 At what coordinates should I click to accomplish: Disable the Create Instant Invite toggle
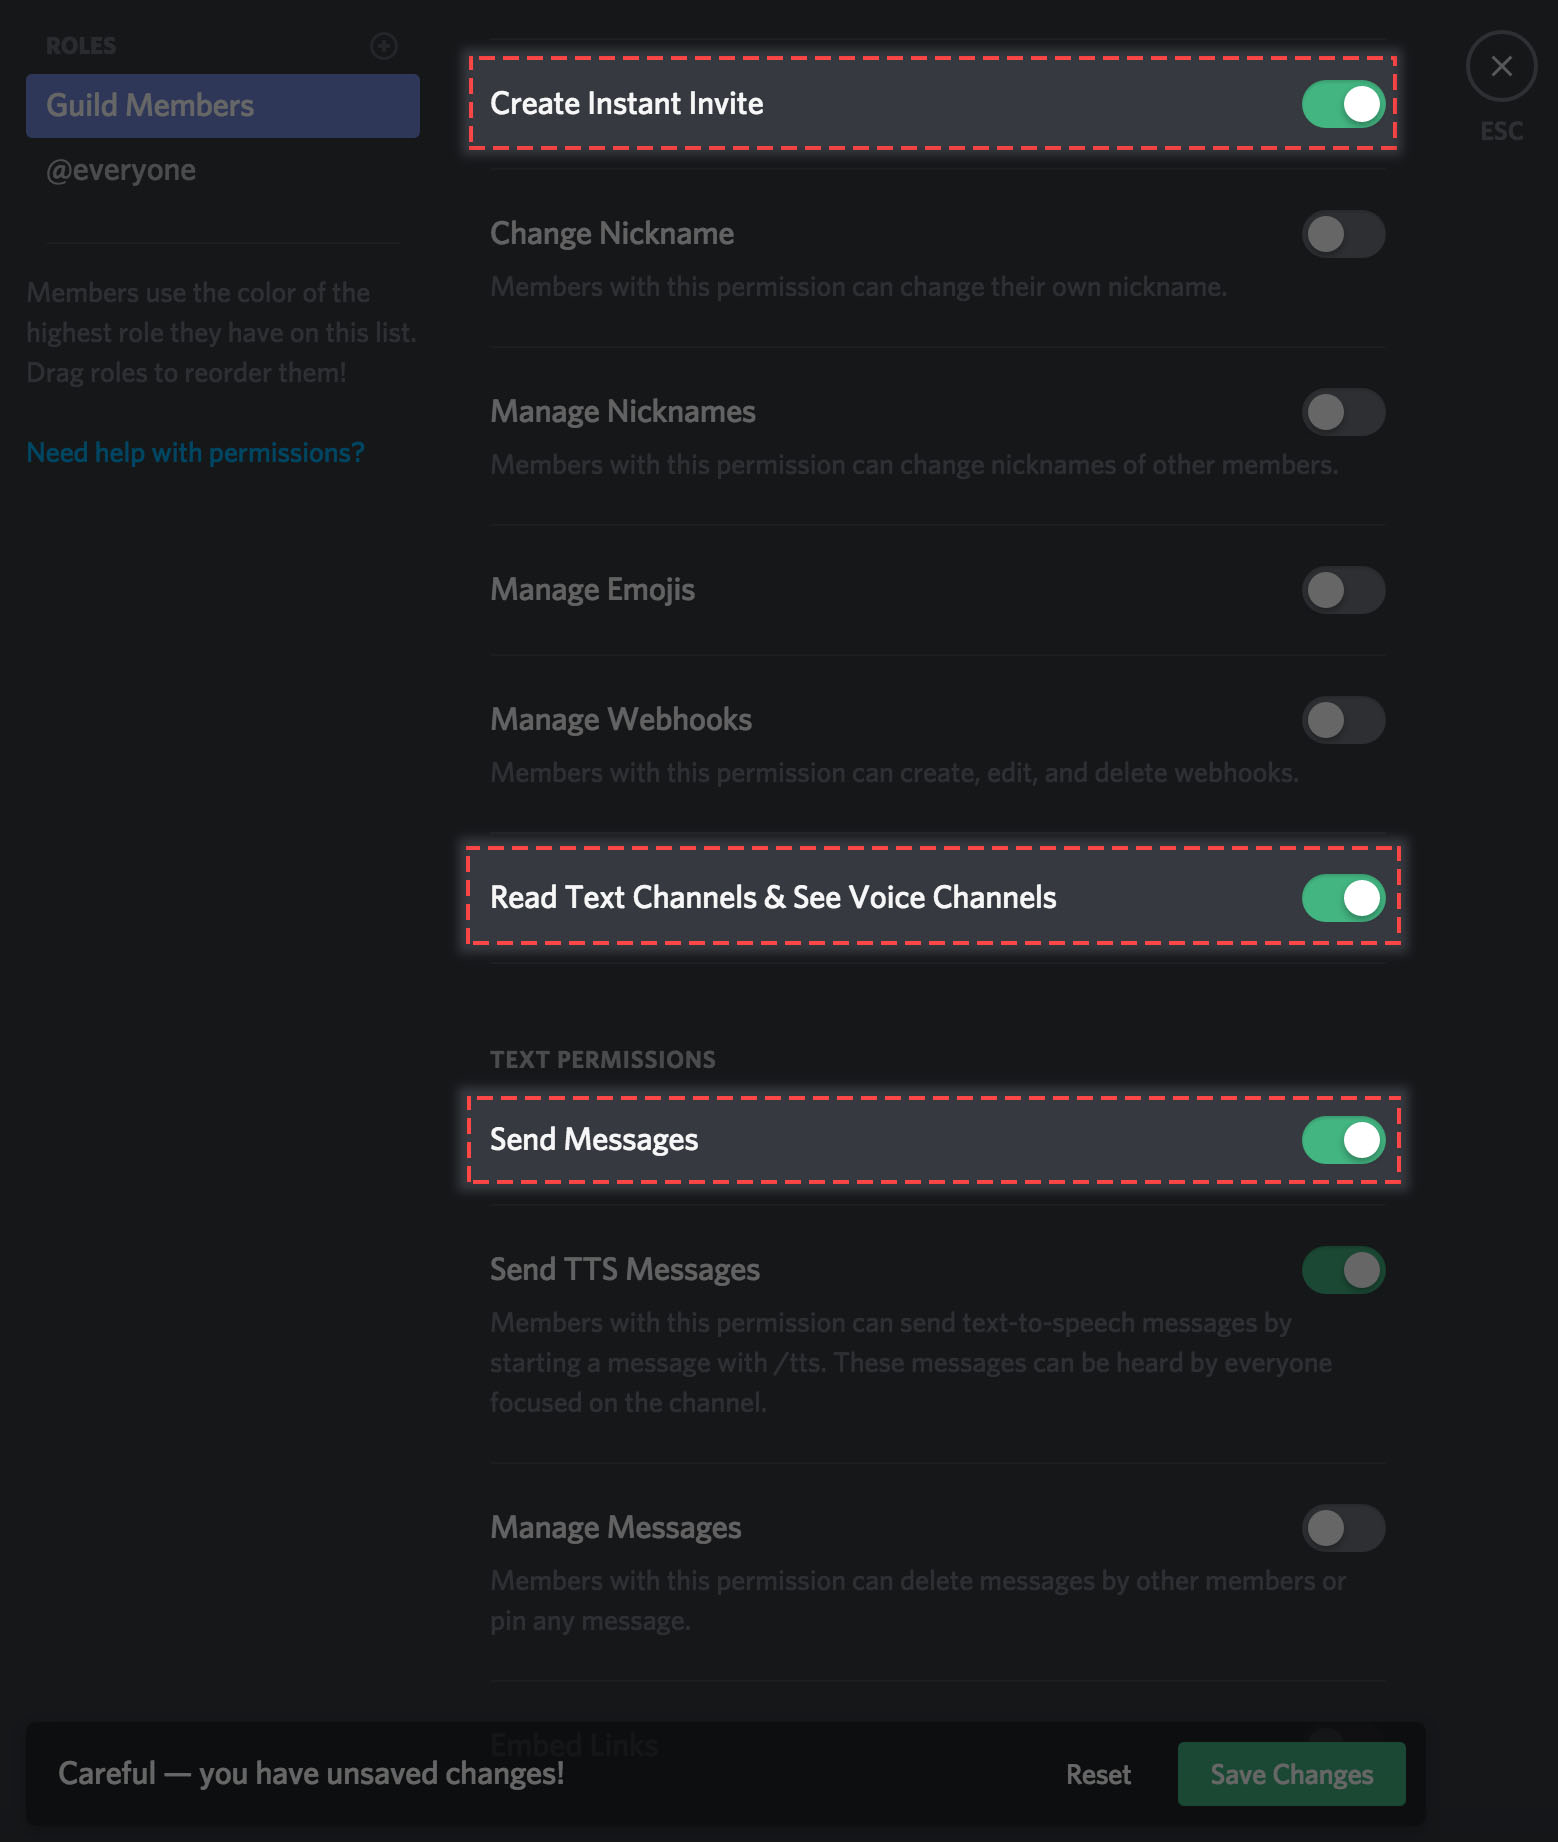pyautogui.click(x=1343, y=104)
